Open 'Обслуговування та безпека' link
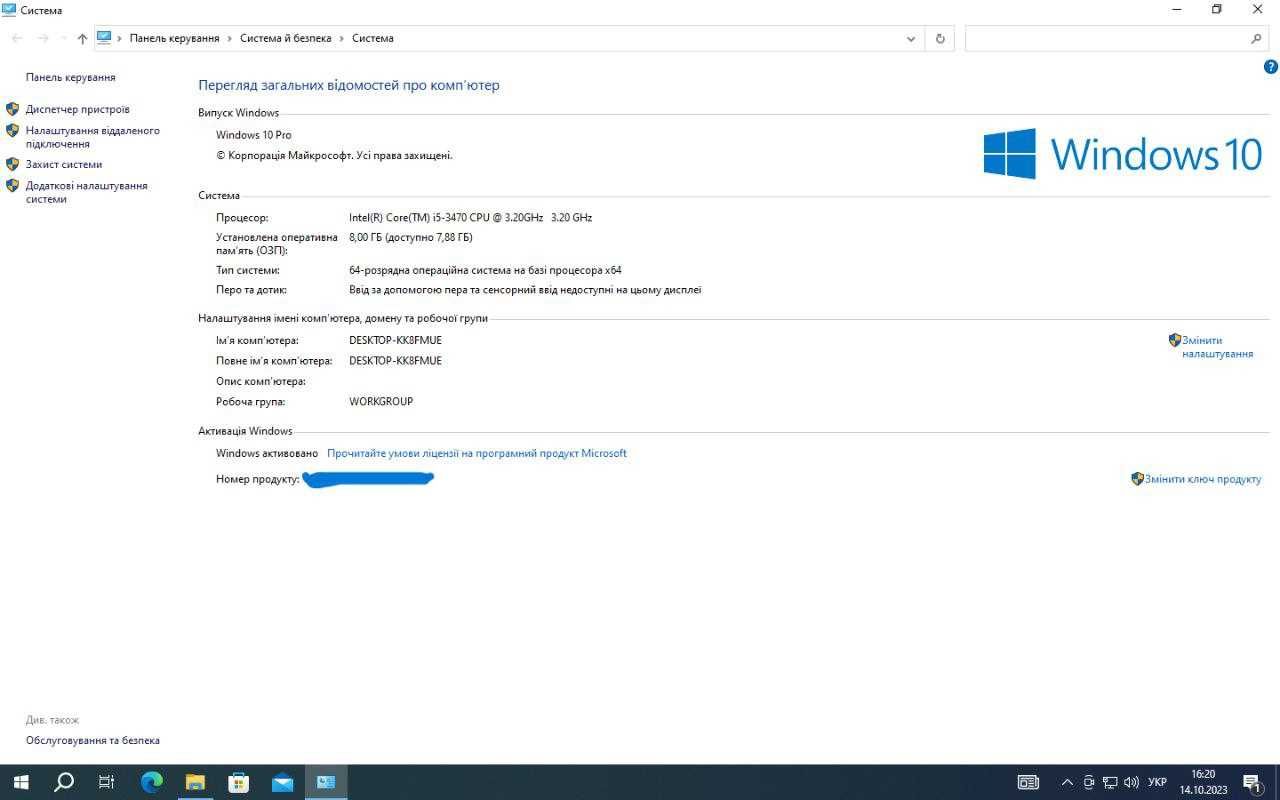This screenshot has width=1280, height=800. 93,740
